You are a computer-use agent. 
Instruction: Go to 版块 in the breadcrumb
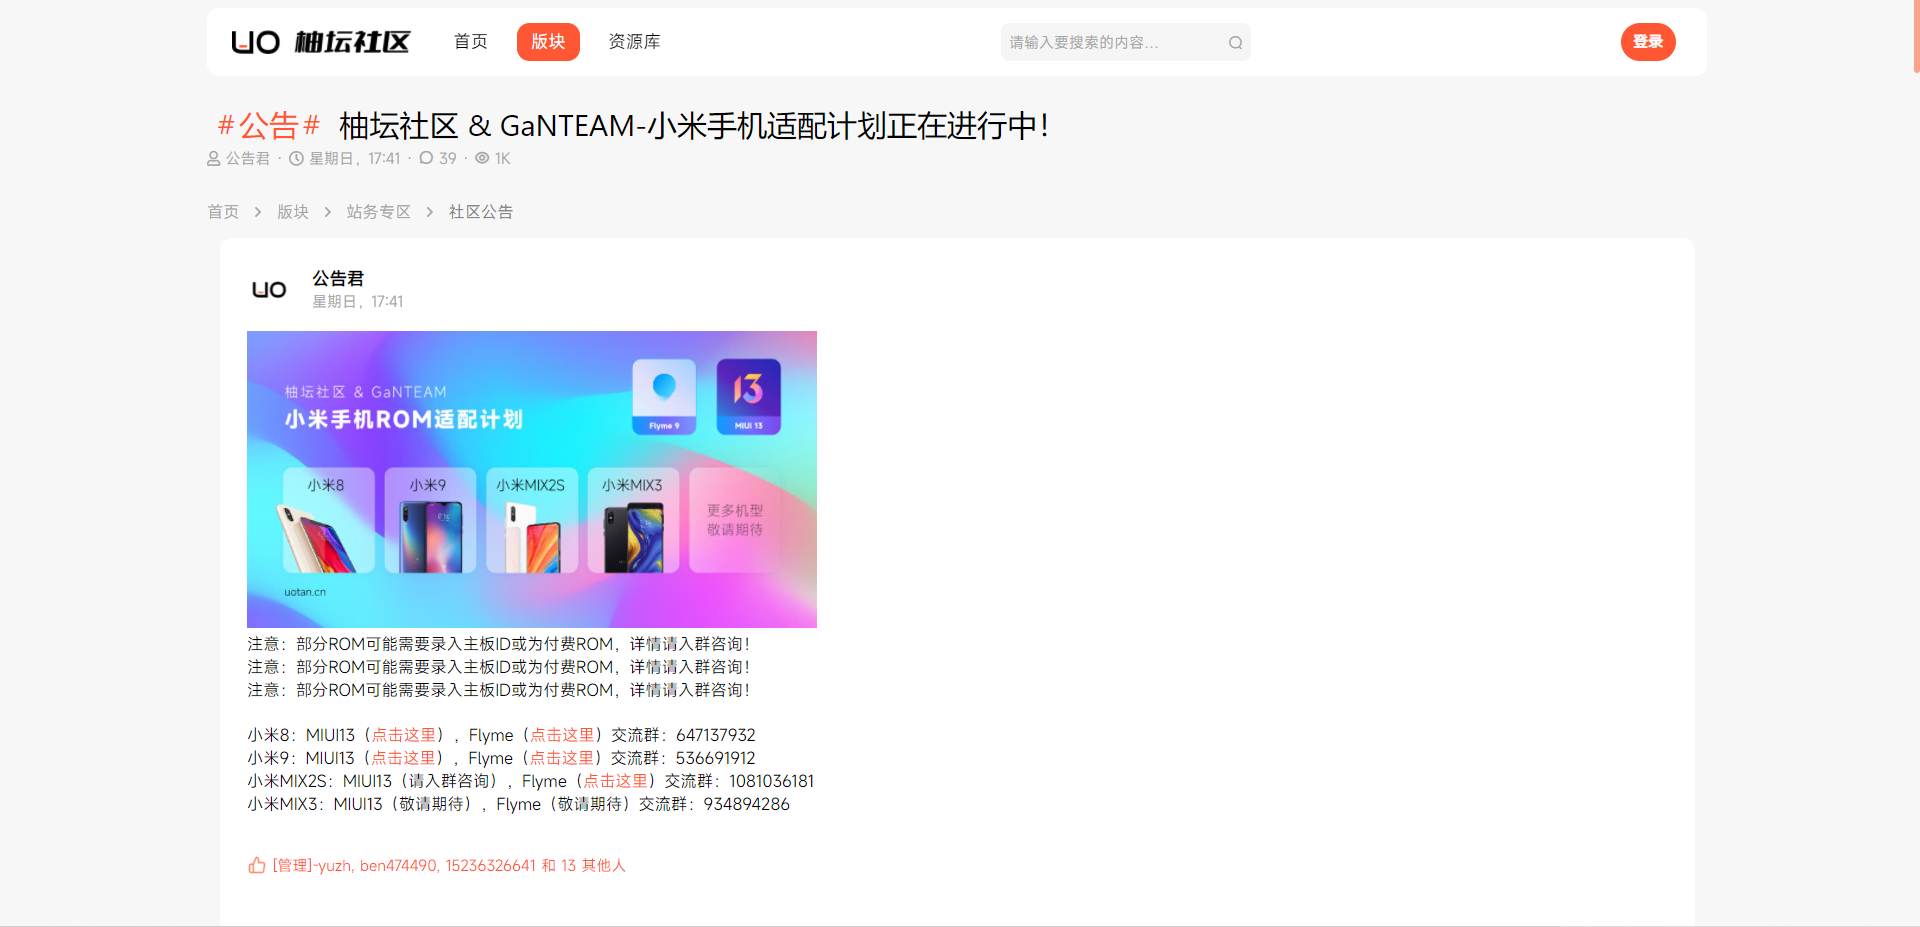(293, 212)
